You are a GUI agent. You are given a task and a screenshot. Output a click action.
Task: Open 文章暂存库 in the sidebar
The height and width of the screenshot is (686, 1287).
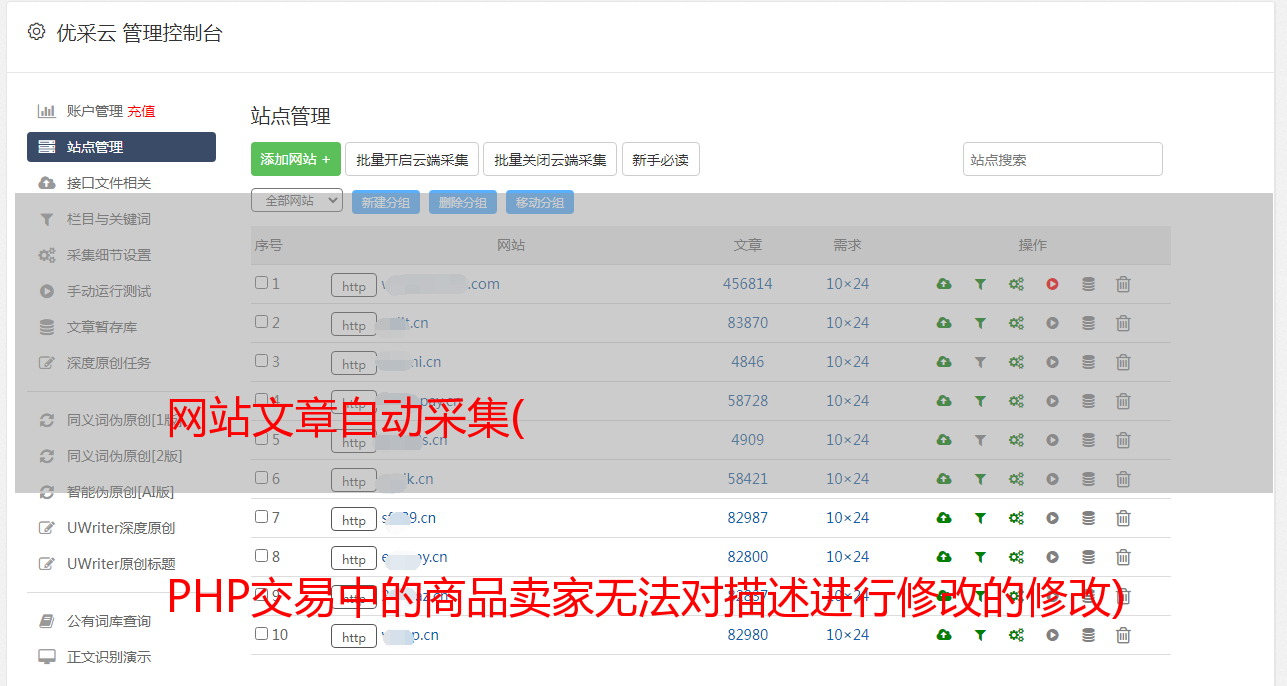pos(102,327)
